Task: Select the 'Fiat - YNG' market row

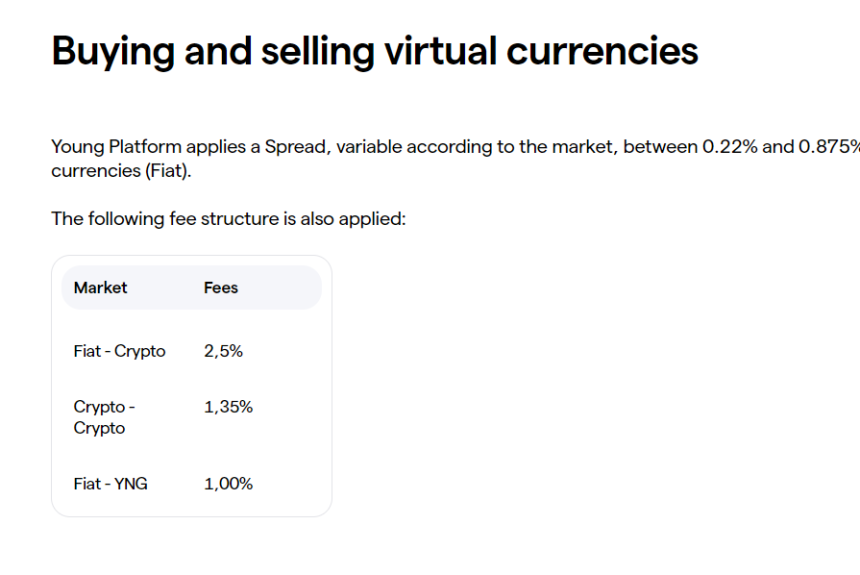Action: (110, 484)
